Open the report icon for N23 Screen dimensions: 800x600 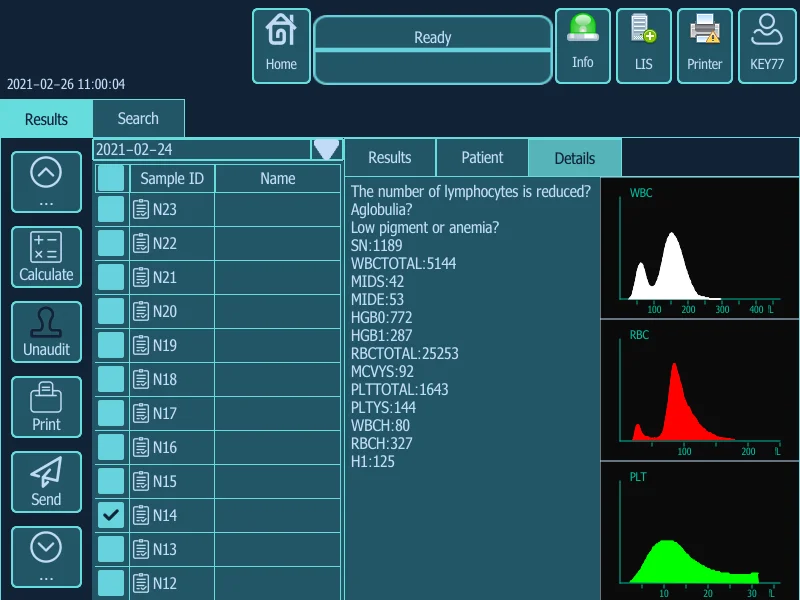(x=141, y=209)
